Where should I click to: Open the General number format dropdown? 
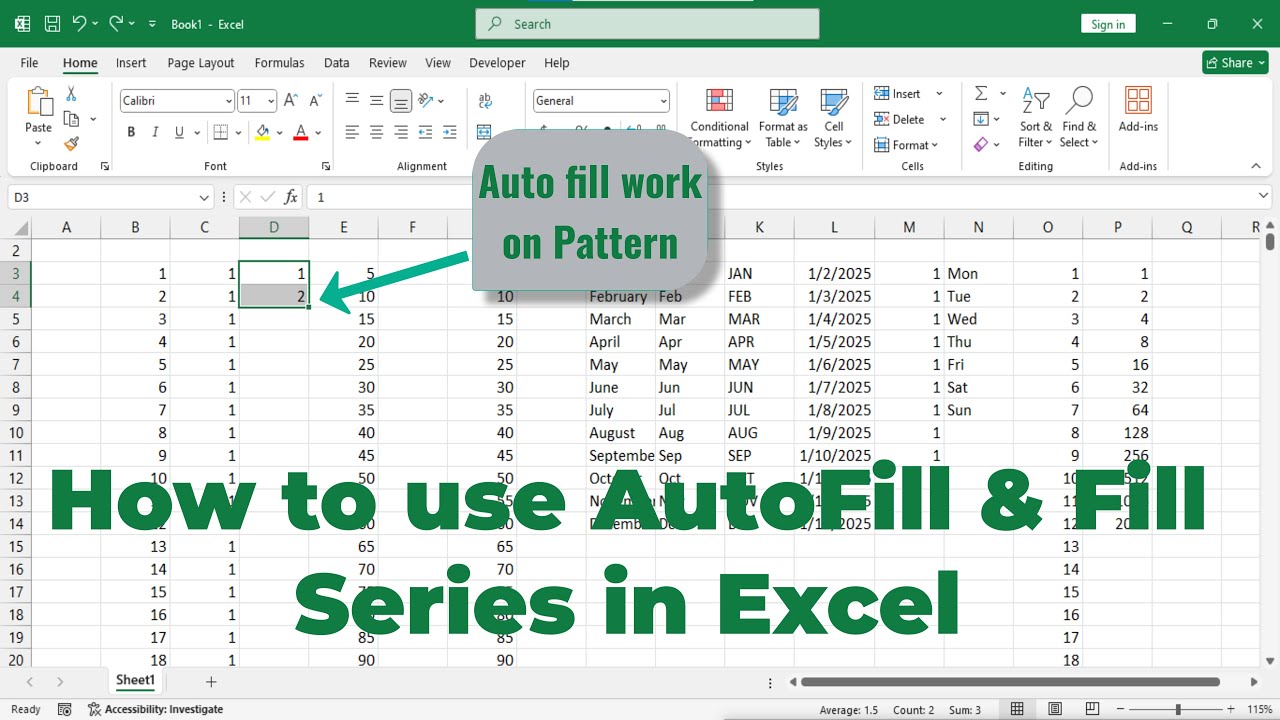point(663,100)
